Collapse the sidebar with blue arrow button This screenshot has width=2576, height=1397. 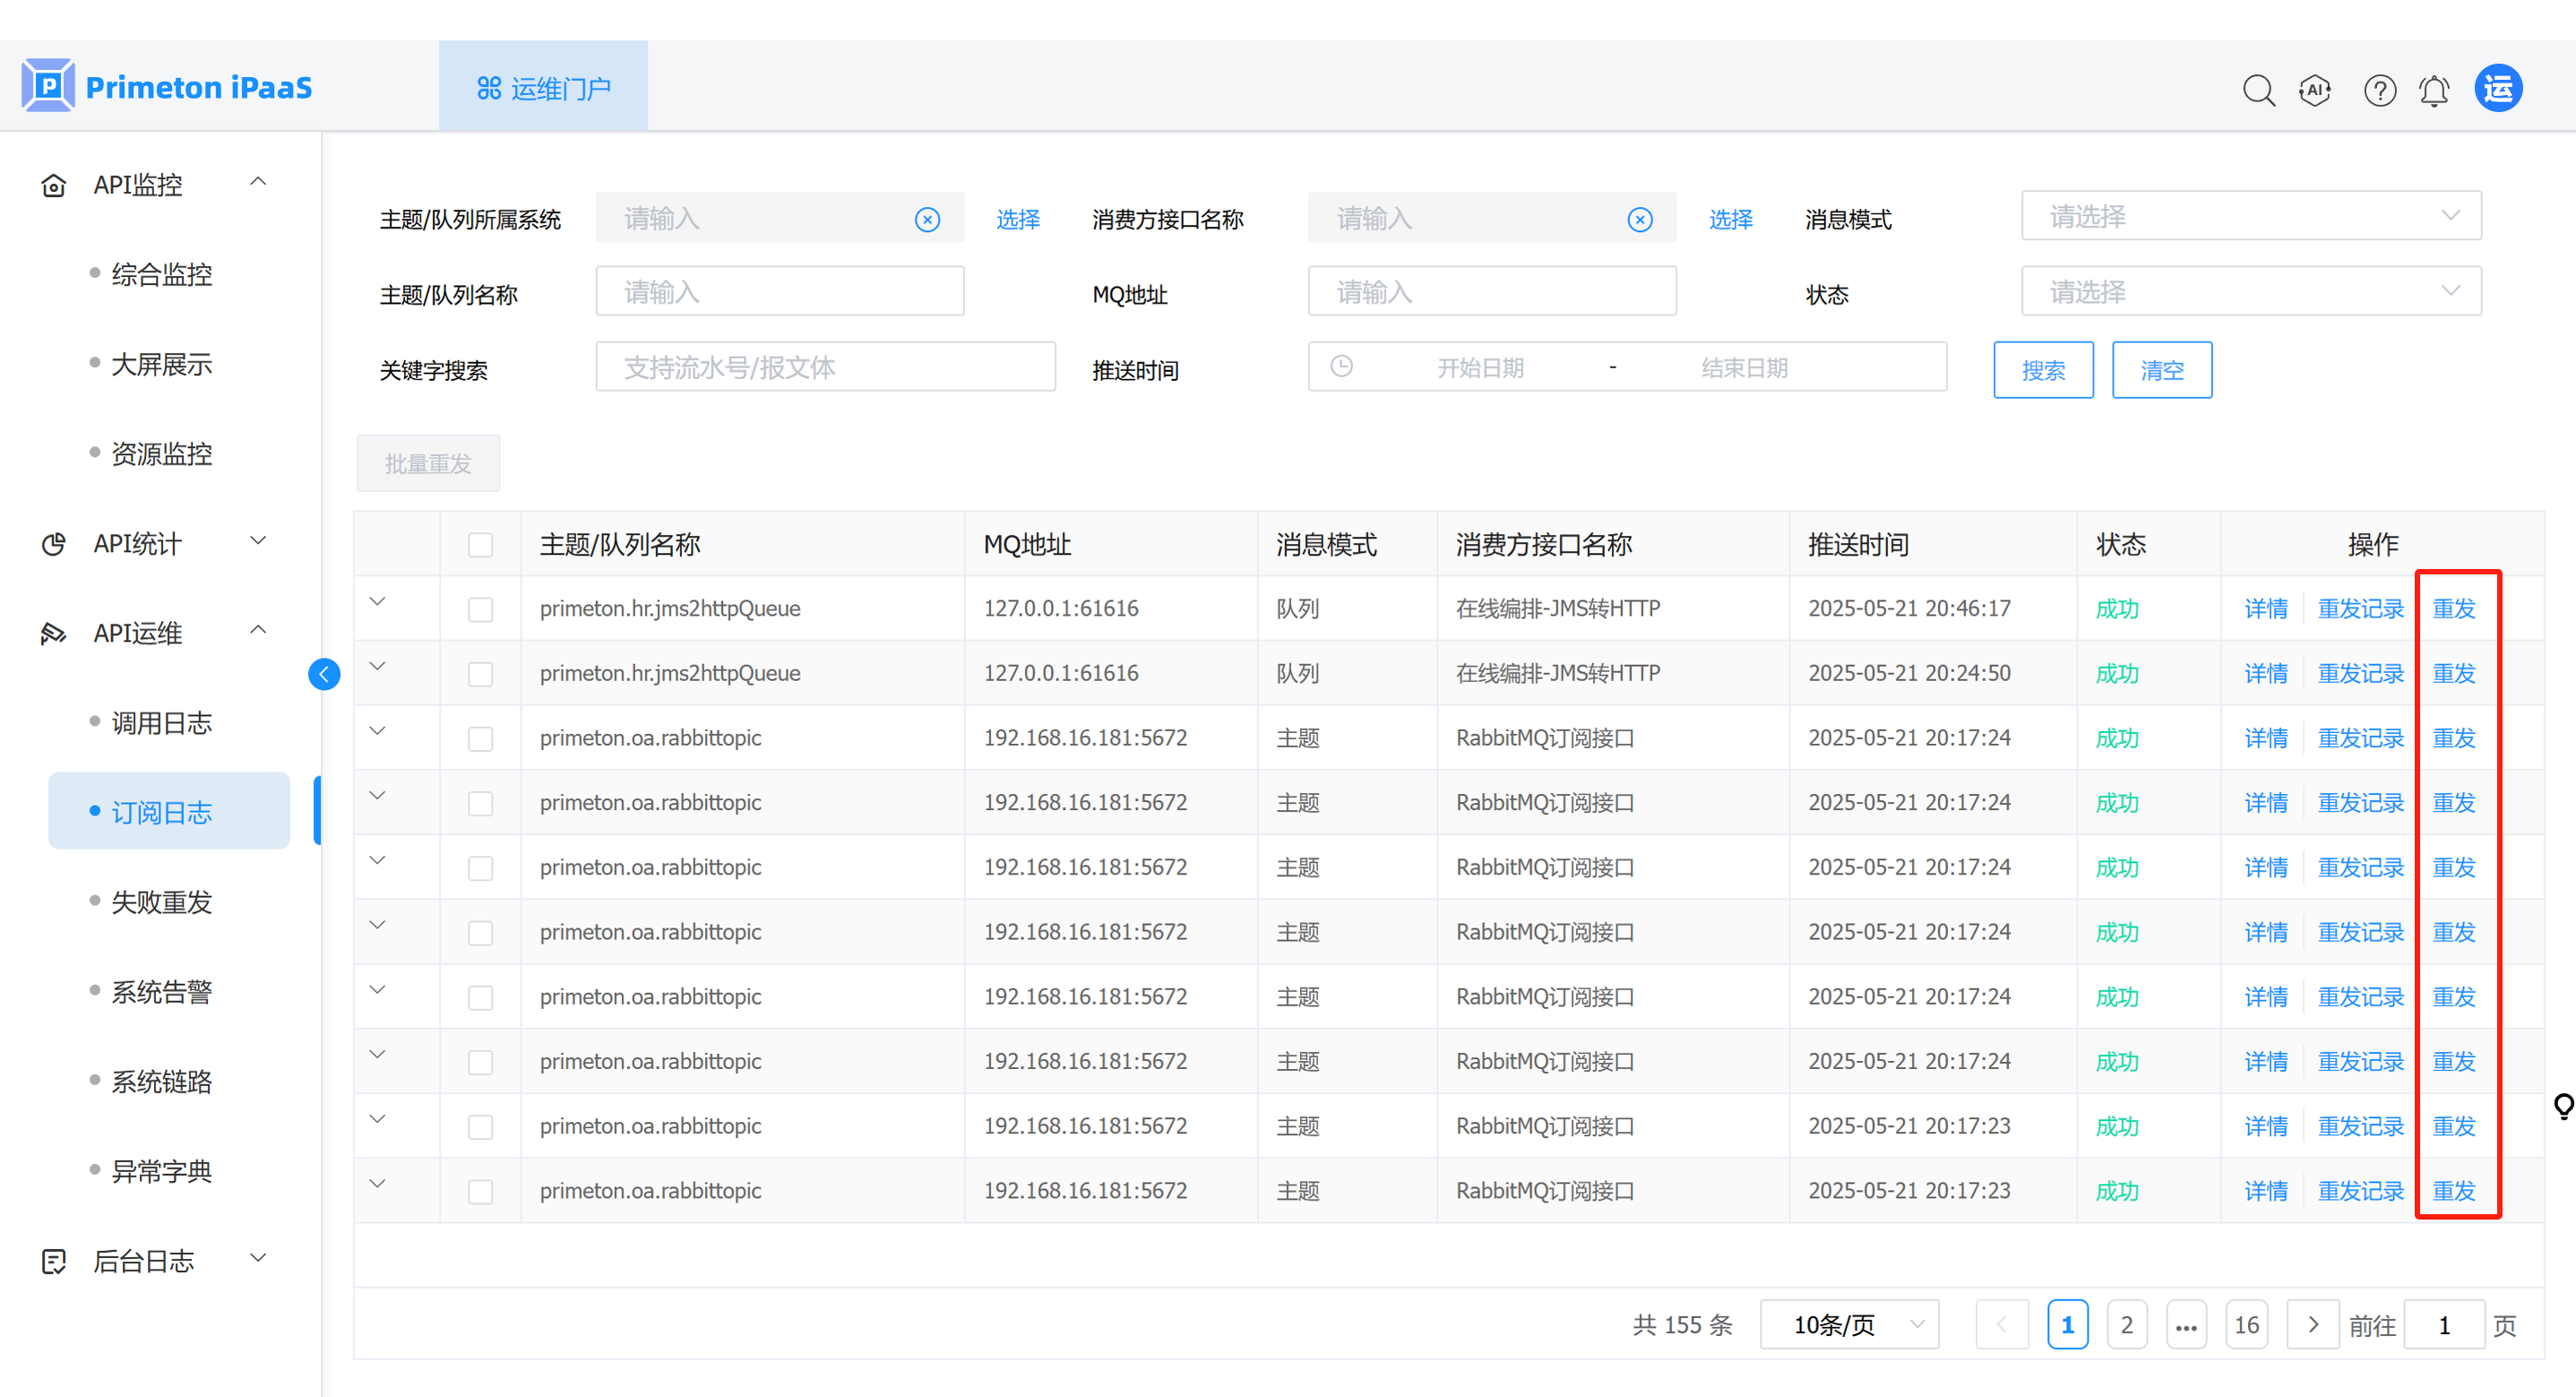[324, 674]
